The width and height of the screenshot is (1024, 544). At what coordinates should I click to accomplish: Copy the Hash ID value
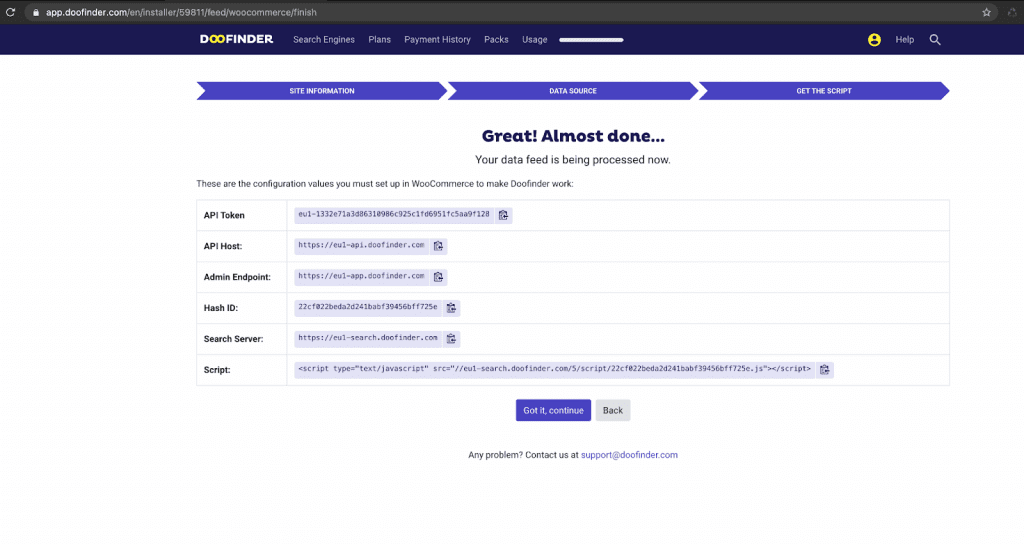pos(451,308)
